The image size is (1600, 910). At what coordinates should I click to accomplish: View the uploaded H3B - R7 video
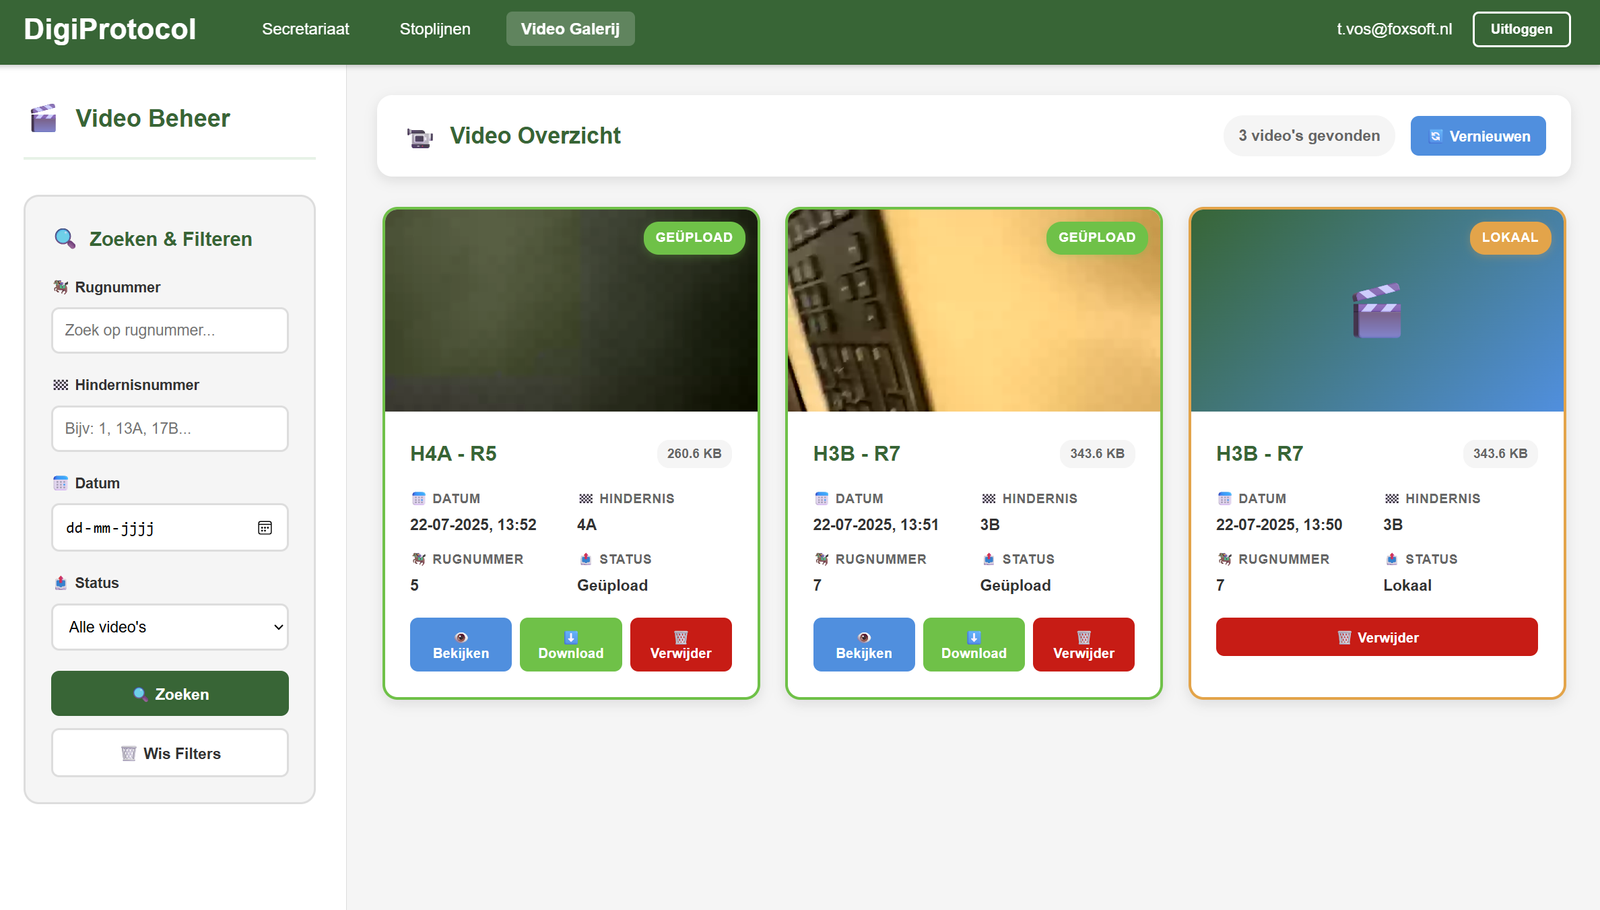pos(864,645)
